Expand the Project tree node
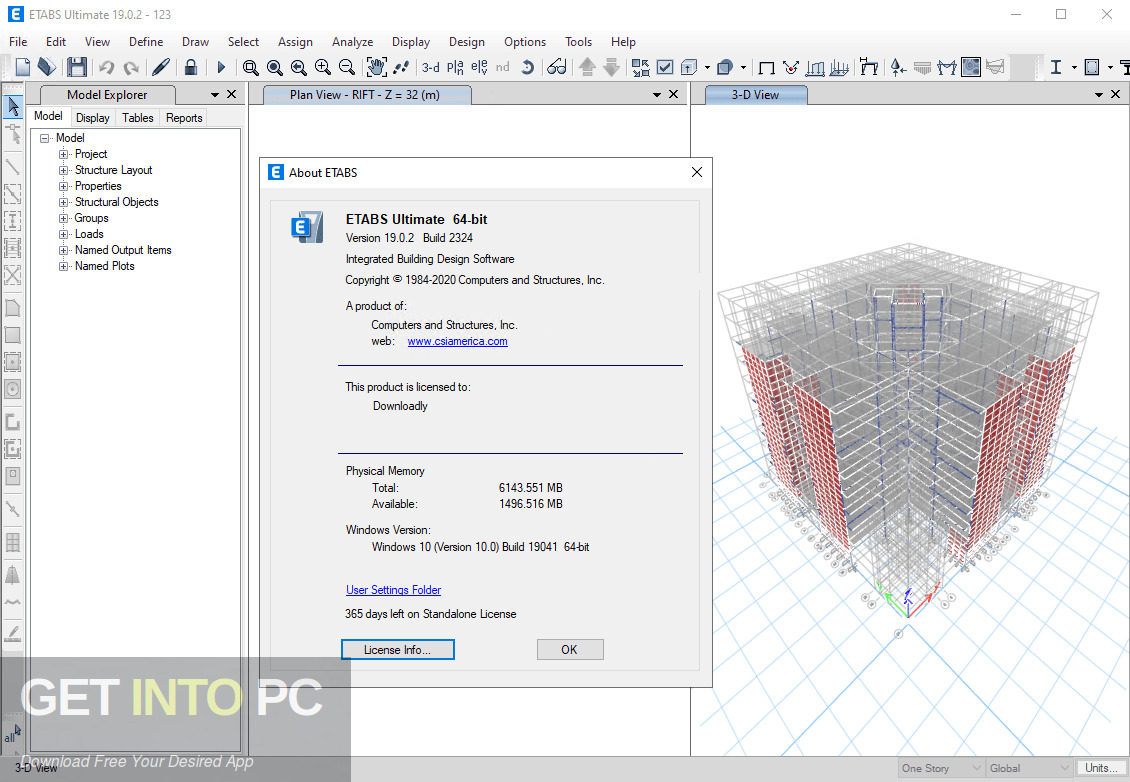 click(63, 154)
